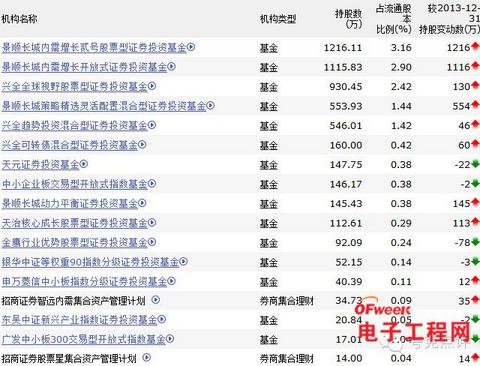Click arrow icon after 招商证券智远内需集合资产管理计划
The image size is (480, 366).
[x=156, y=300]
